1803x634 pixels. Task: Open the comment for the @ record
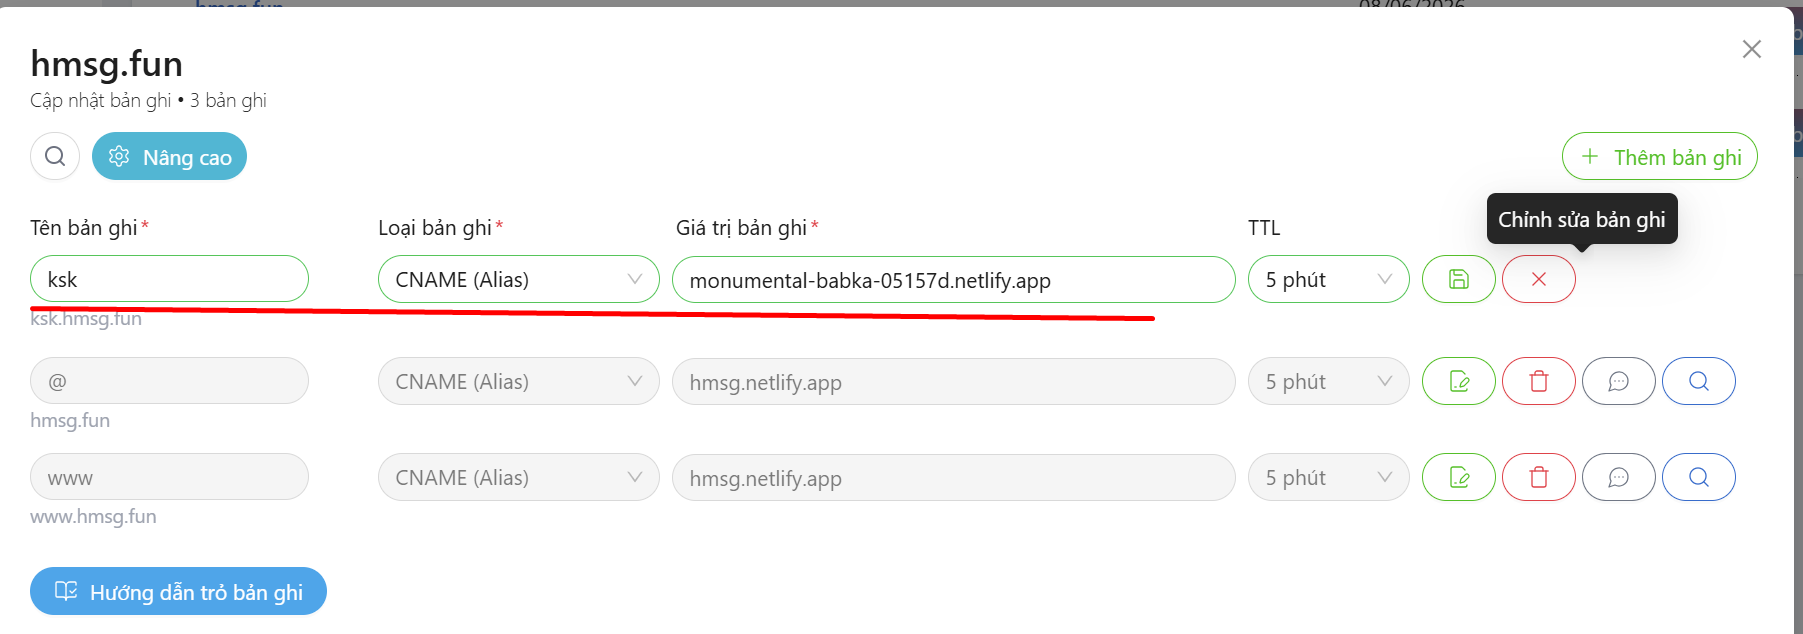1618,382
